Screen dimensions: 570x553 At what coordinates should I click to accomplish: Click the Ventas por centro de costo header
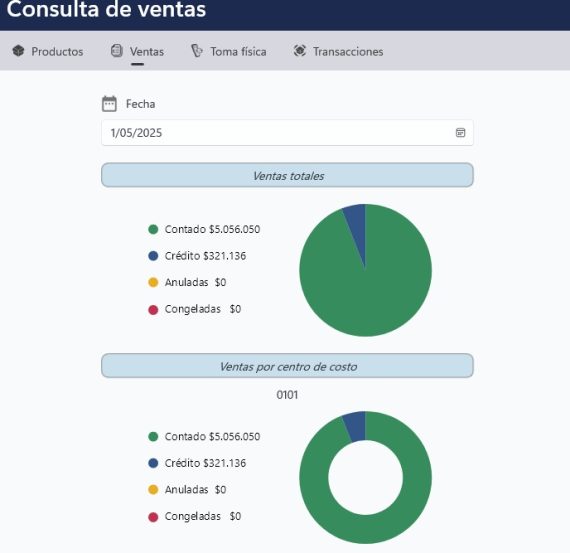pos(287,366)
